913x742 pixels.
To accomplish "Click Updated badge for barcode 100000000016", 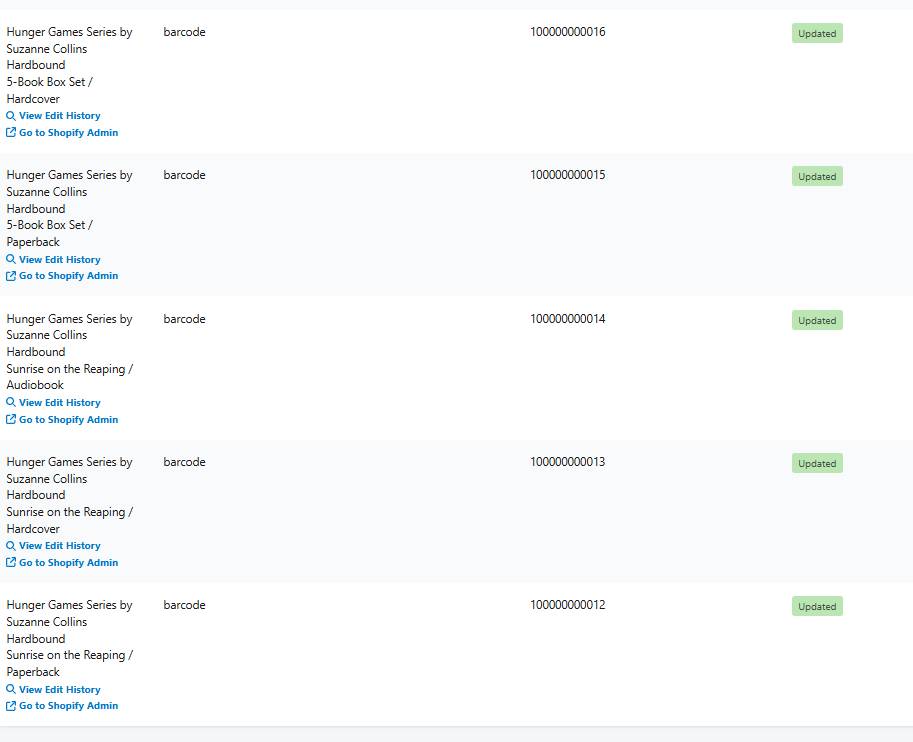I will point(817,33).
